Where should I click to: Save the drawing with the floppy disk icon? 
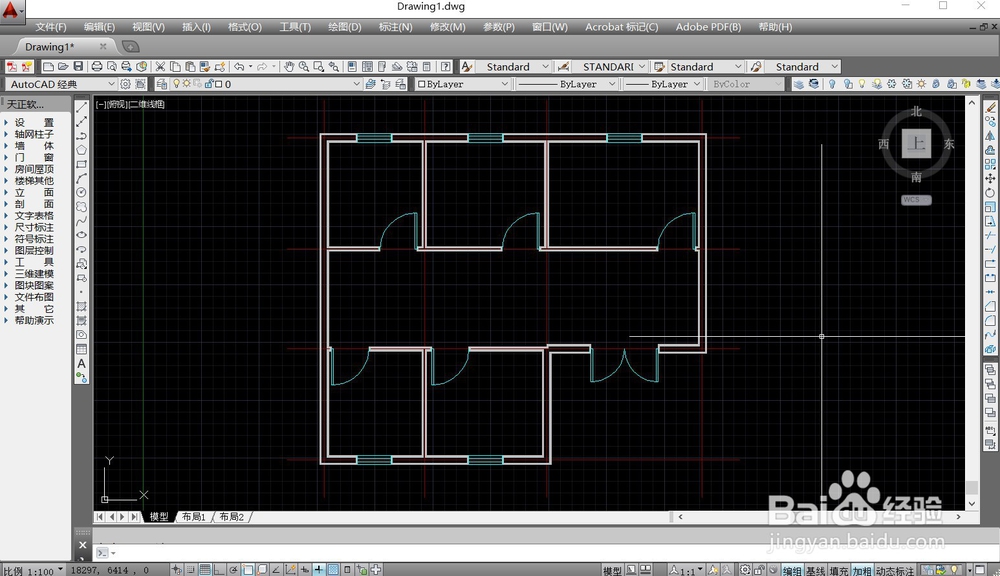[78, 66]
